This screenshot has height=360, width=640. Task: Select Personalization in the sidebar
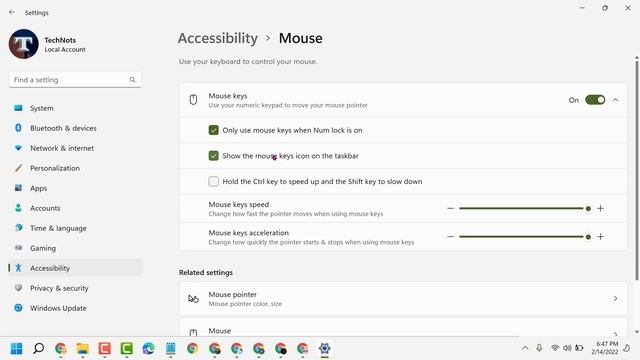[75, 168]
